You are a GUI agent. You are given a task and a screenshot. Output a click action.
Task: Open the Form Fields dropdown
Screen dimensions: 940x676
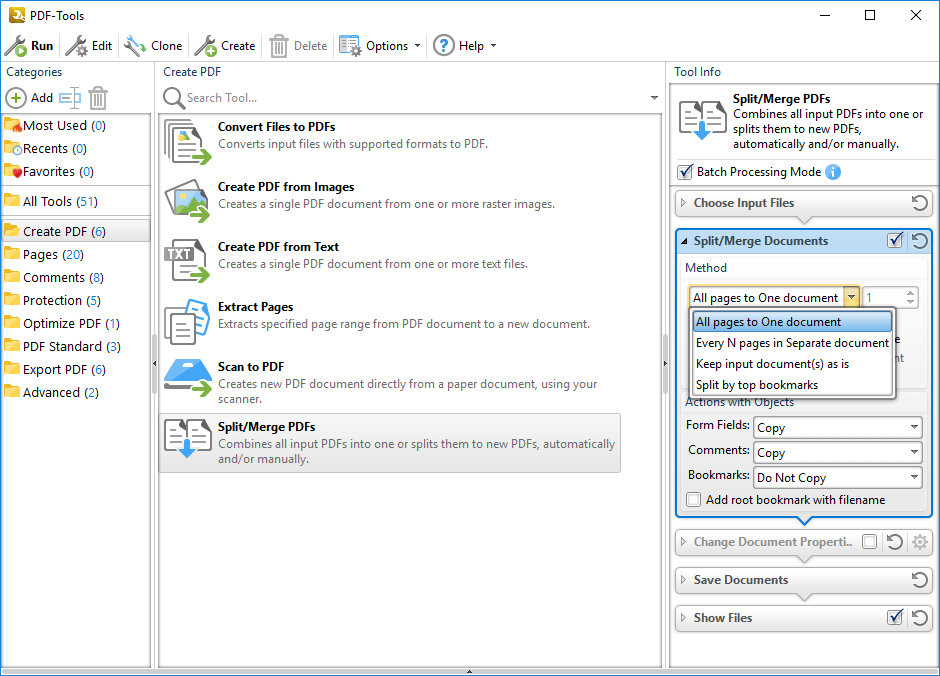[x=837, y=428]
